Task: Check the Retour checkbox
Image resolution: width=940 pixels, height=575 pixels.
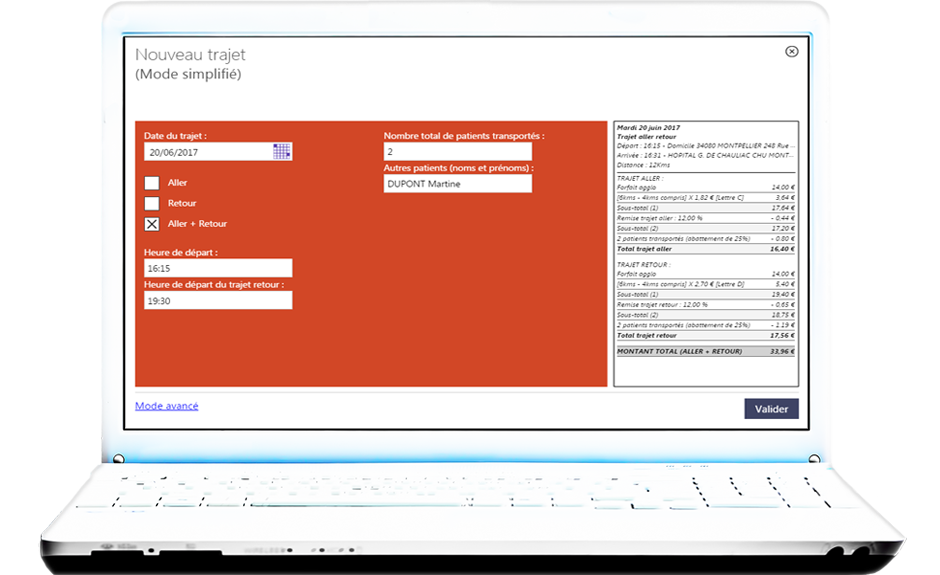Action: pos(152,204)
